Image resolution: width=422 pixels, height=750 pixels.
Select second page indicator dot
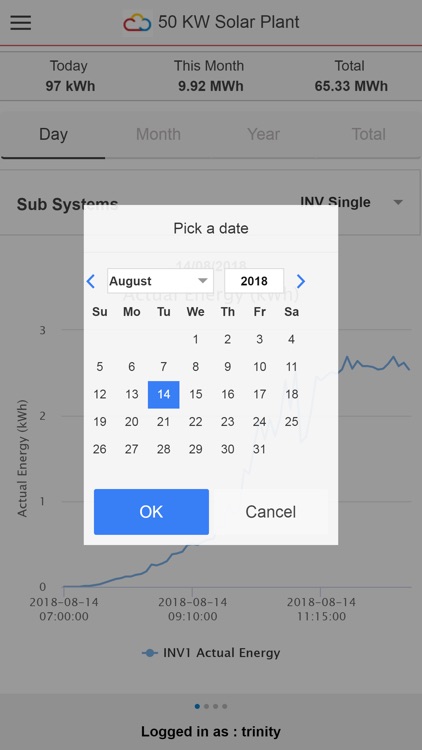tap(206, 706)
